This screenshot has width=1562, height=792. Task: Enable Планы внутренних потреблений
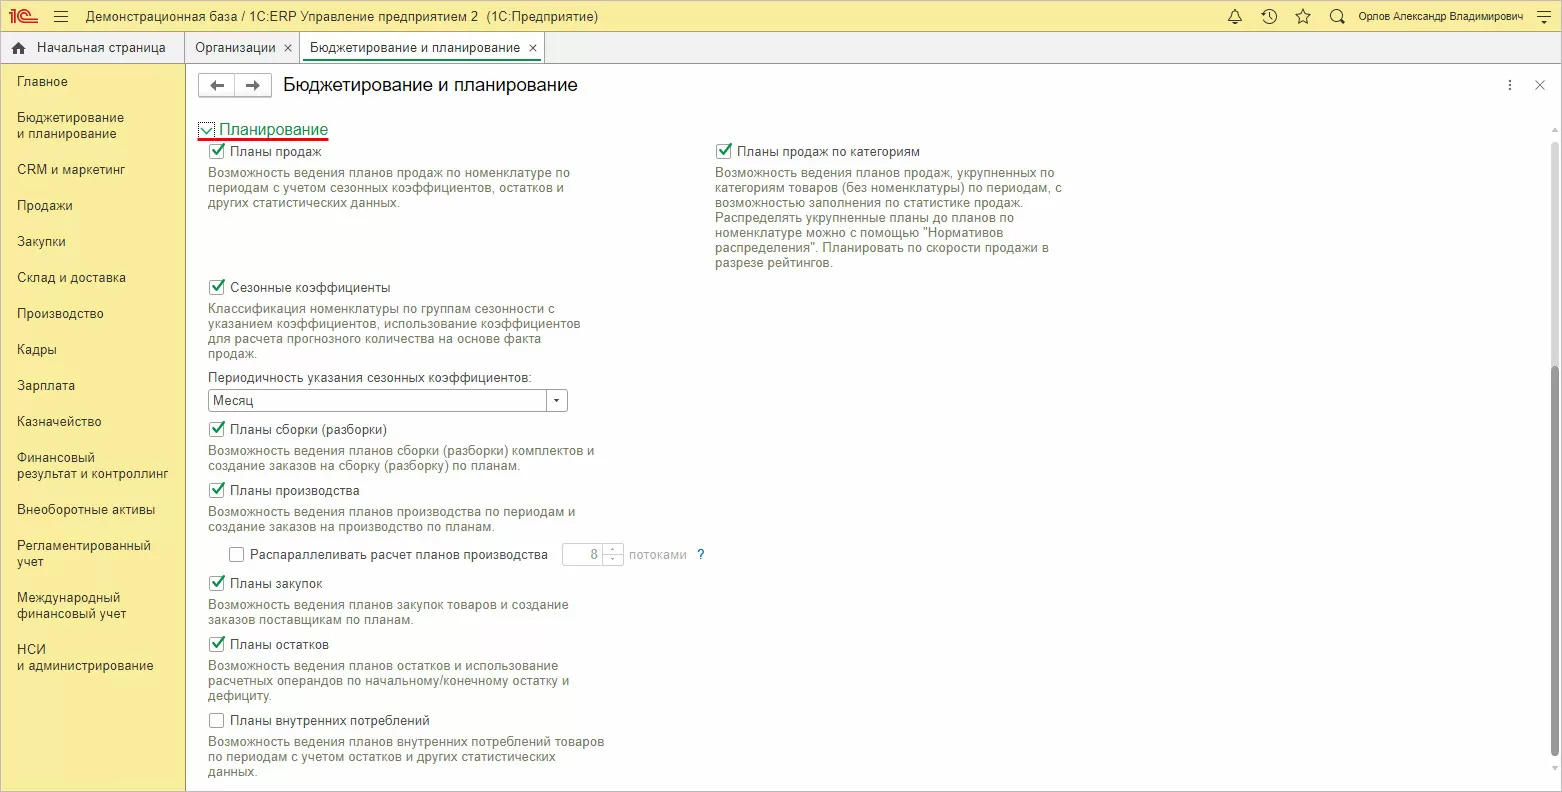point(217,720)
